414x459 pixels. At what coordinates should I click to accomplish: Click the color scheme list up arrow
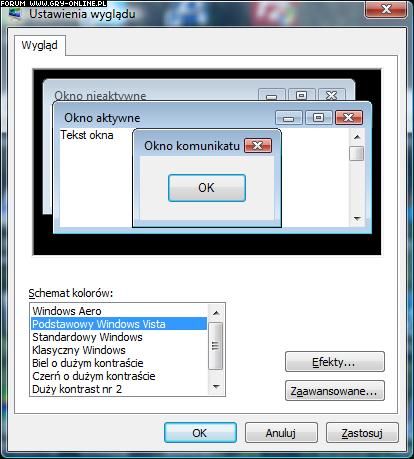pos(216,313)
